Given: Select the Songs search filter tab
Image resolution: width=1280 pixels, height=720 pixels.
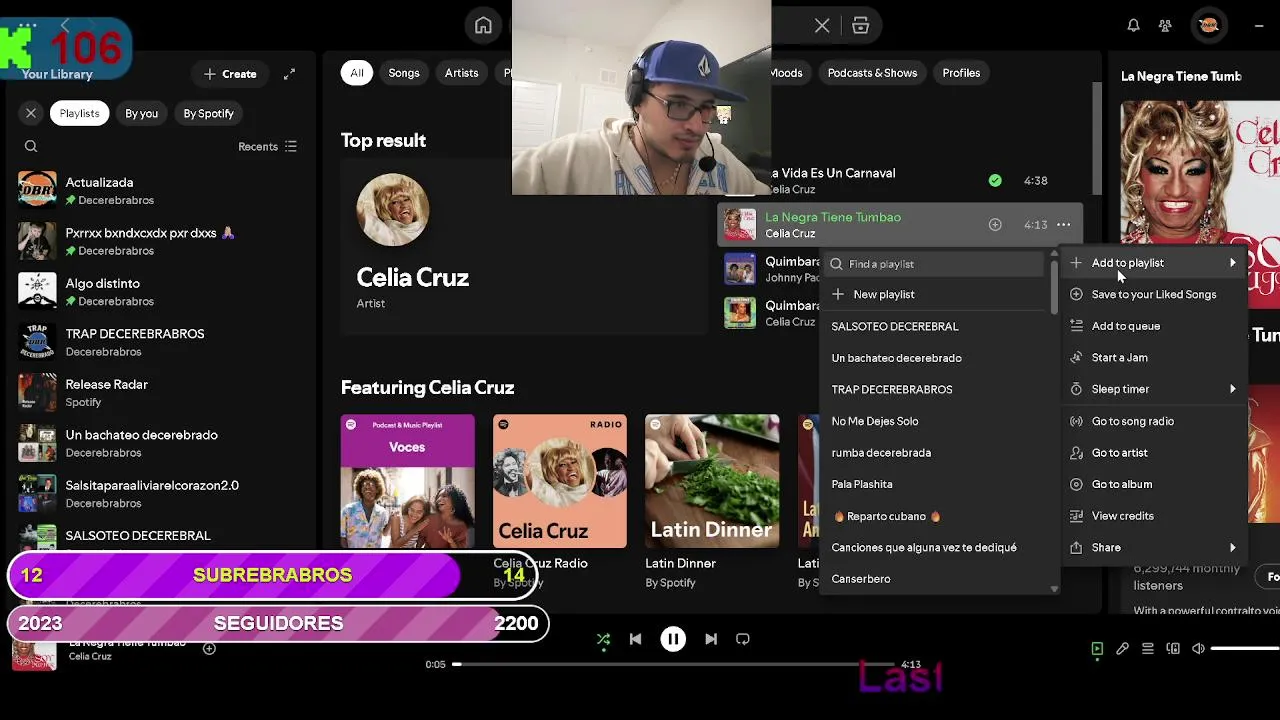Looking at the screenshot, I should (x=404, y=73).
